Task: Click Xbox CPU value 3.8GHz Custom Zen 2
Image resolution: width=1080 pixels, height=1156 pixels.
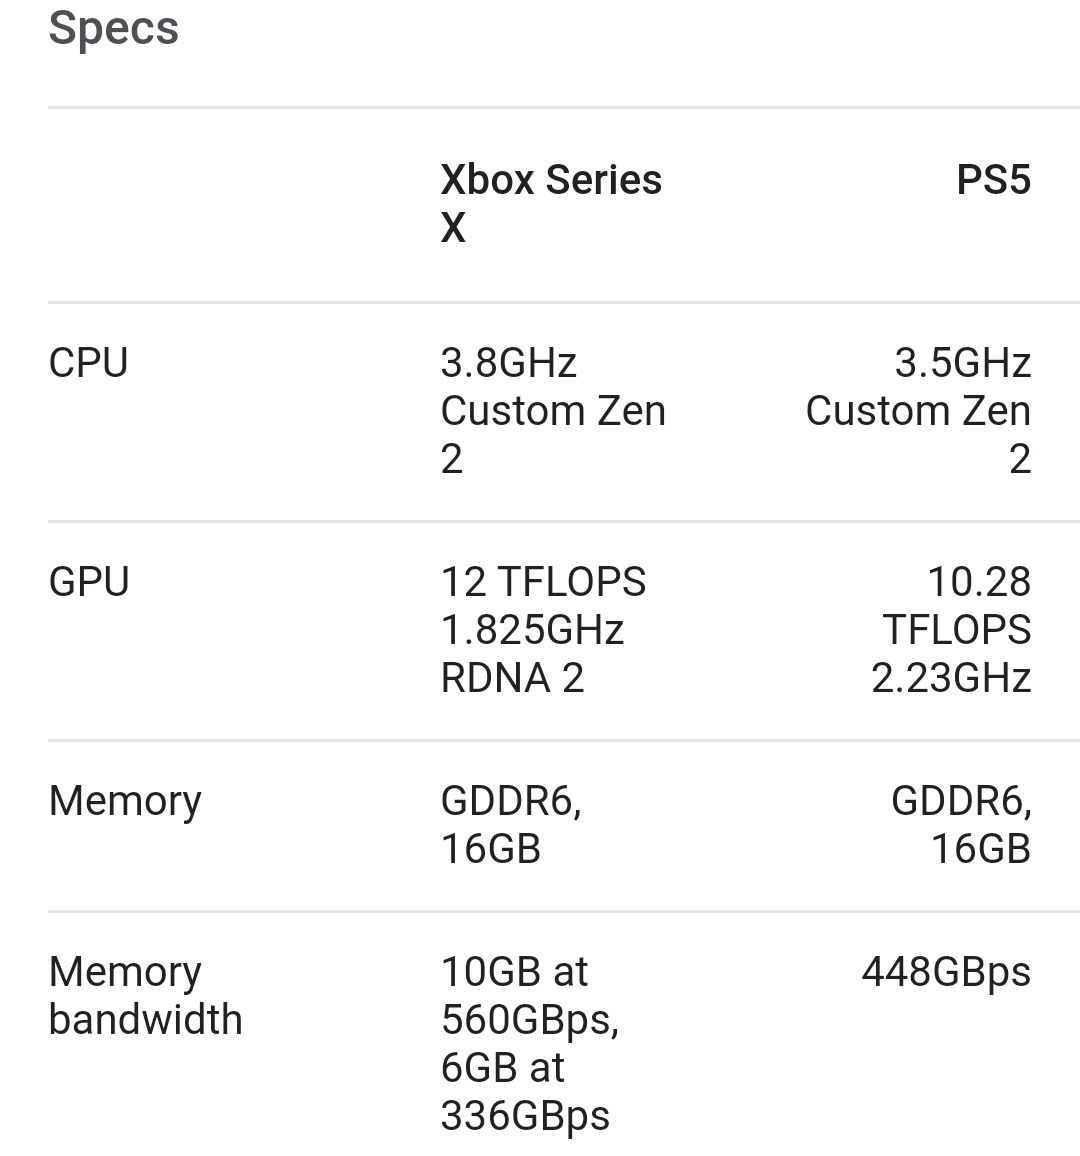Action: [553, 411]
